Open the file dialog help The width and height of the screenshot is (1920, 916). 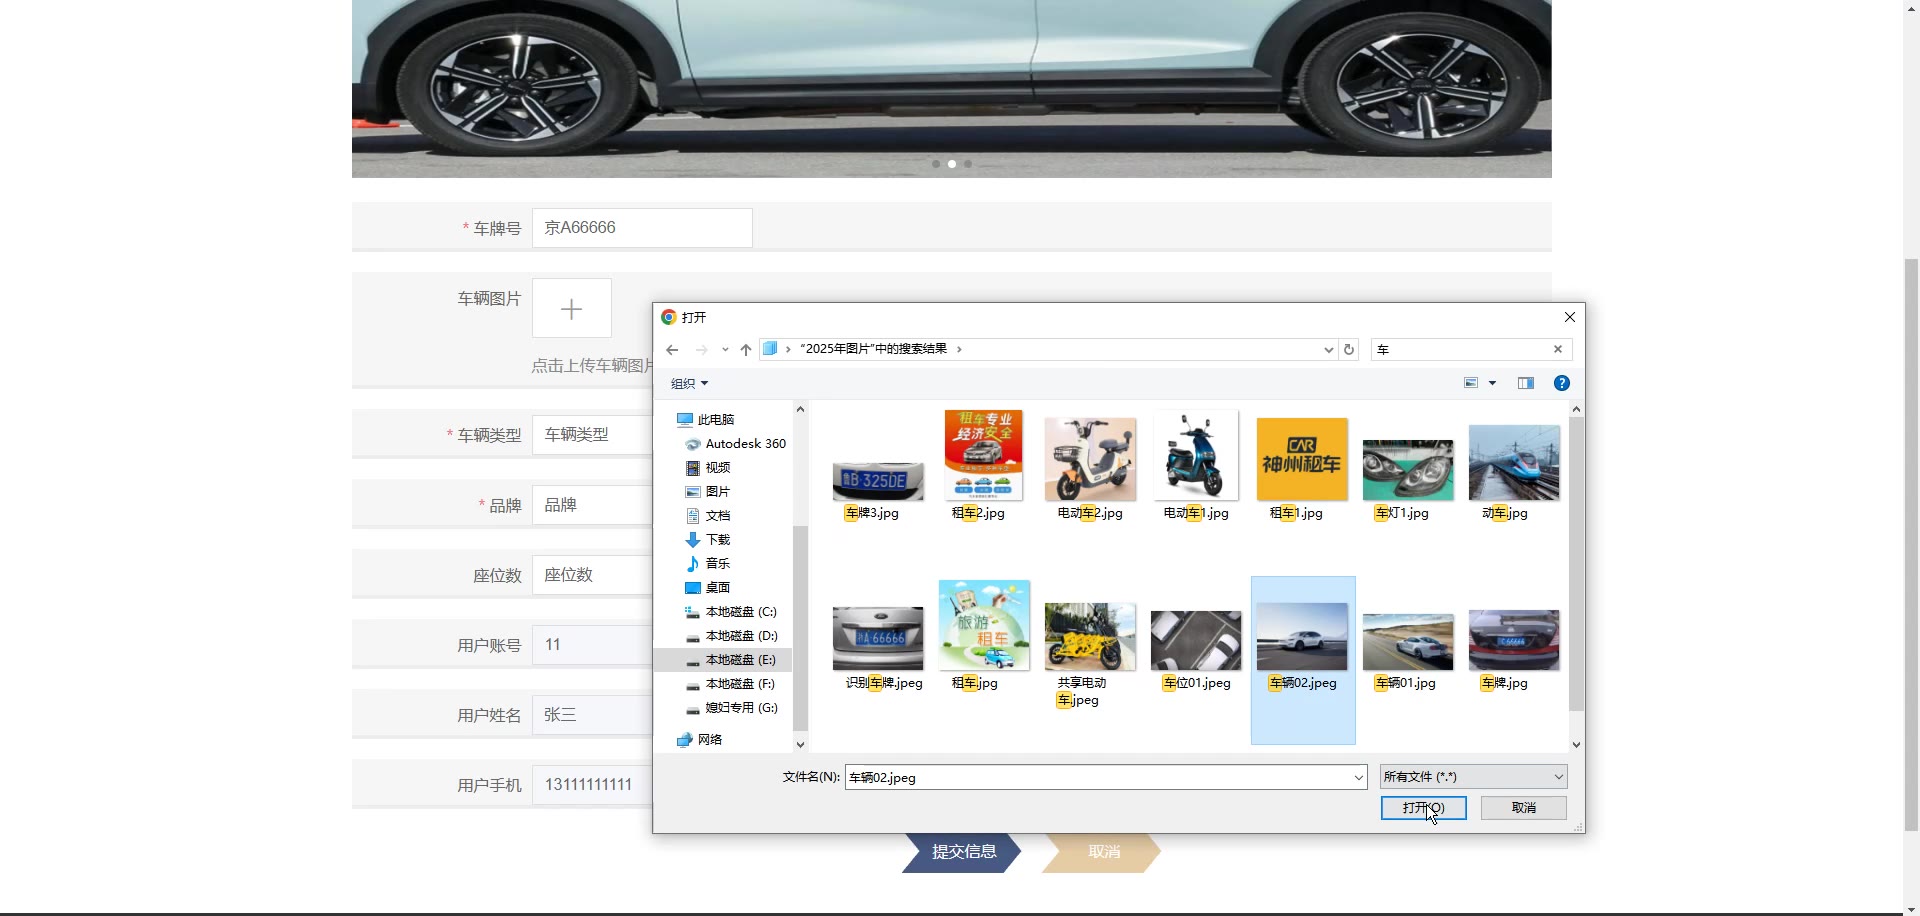tap(1562, 383)
